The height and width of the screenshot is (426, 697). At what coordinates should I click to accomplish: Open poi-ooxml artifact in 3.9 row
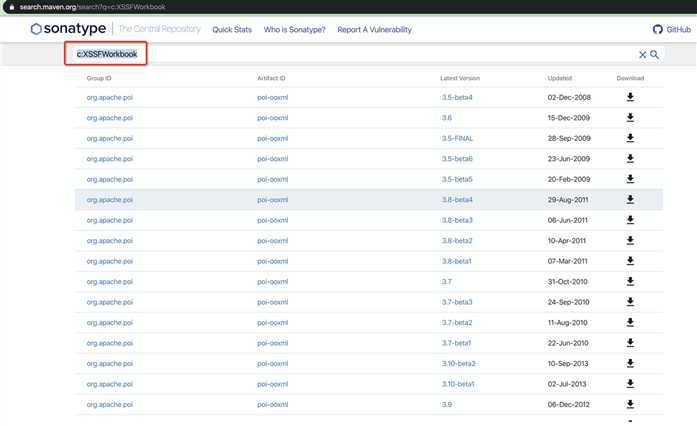click(x=272, y=404)
